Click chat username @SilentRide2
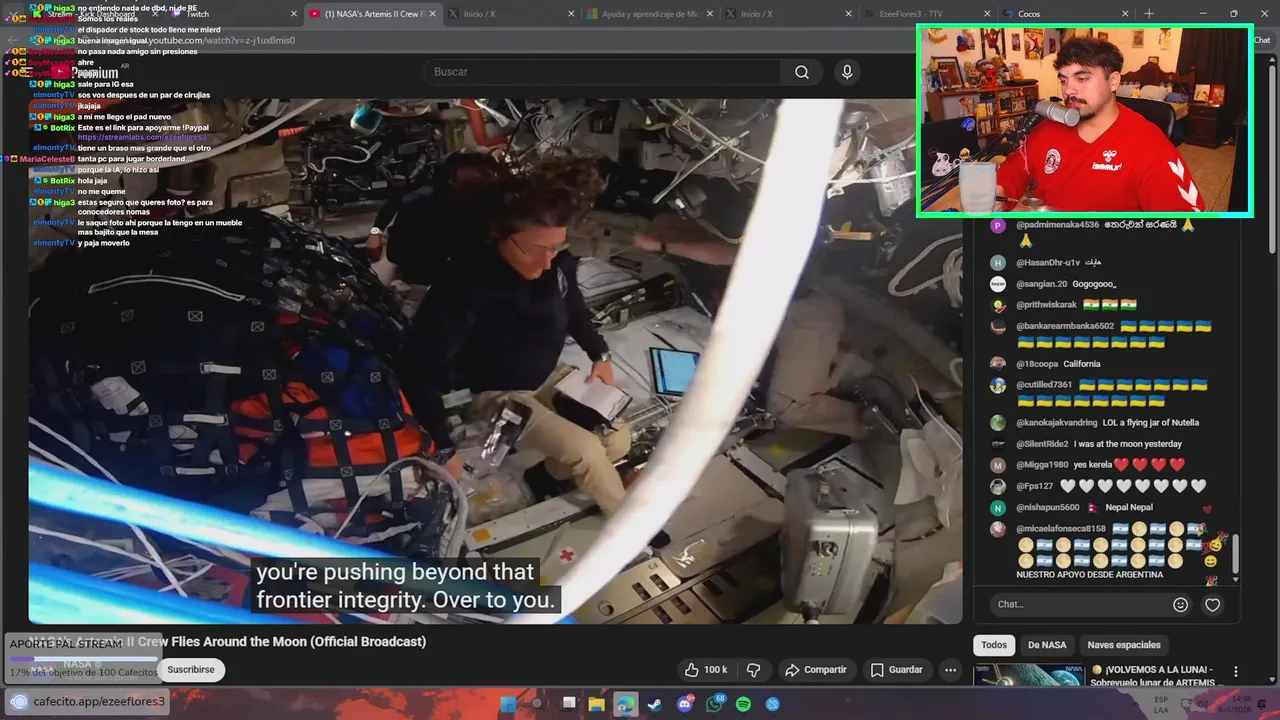 [x=1043, y=444]
